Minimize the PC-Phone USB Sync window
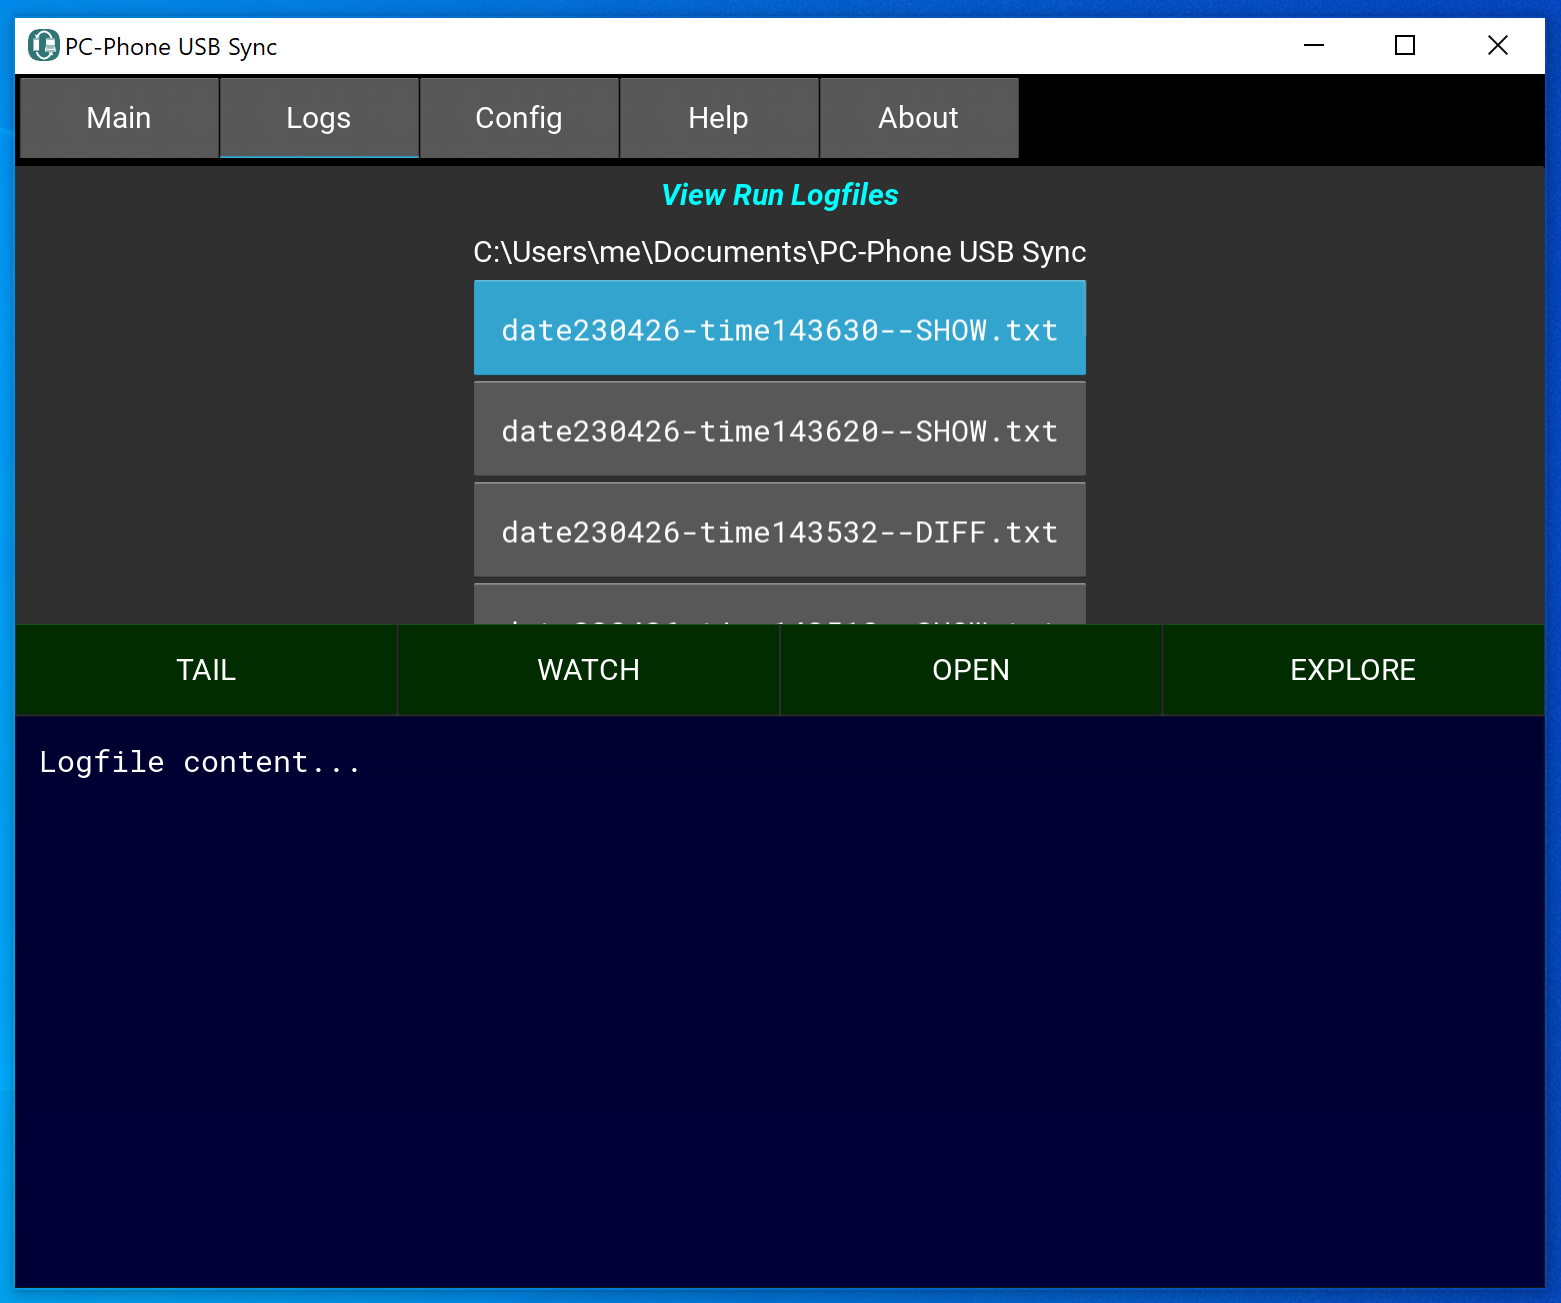Screen dimensions: 1561x1303 [x=1314, y=45]
